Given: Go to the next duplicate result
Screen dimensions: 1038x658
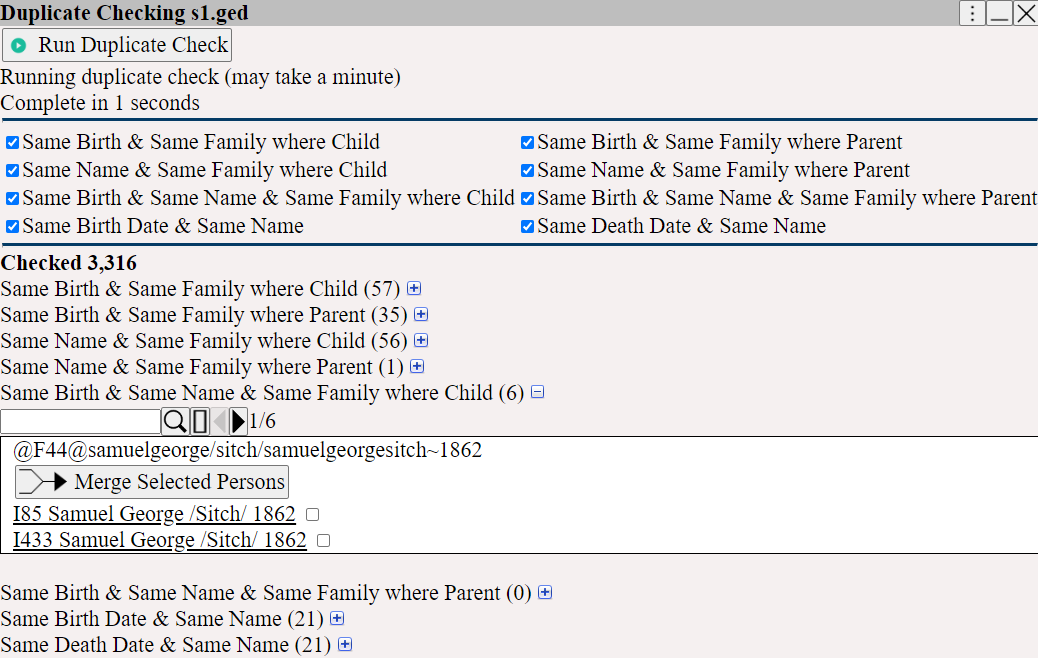Looking at the screenshot, I should pyautogui.click(x=238, y=421).
